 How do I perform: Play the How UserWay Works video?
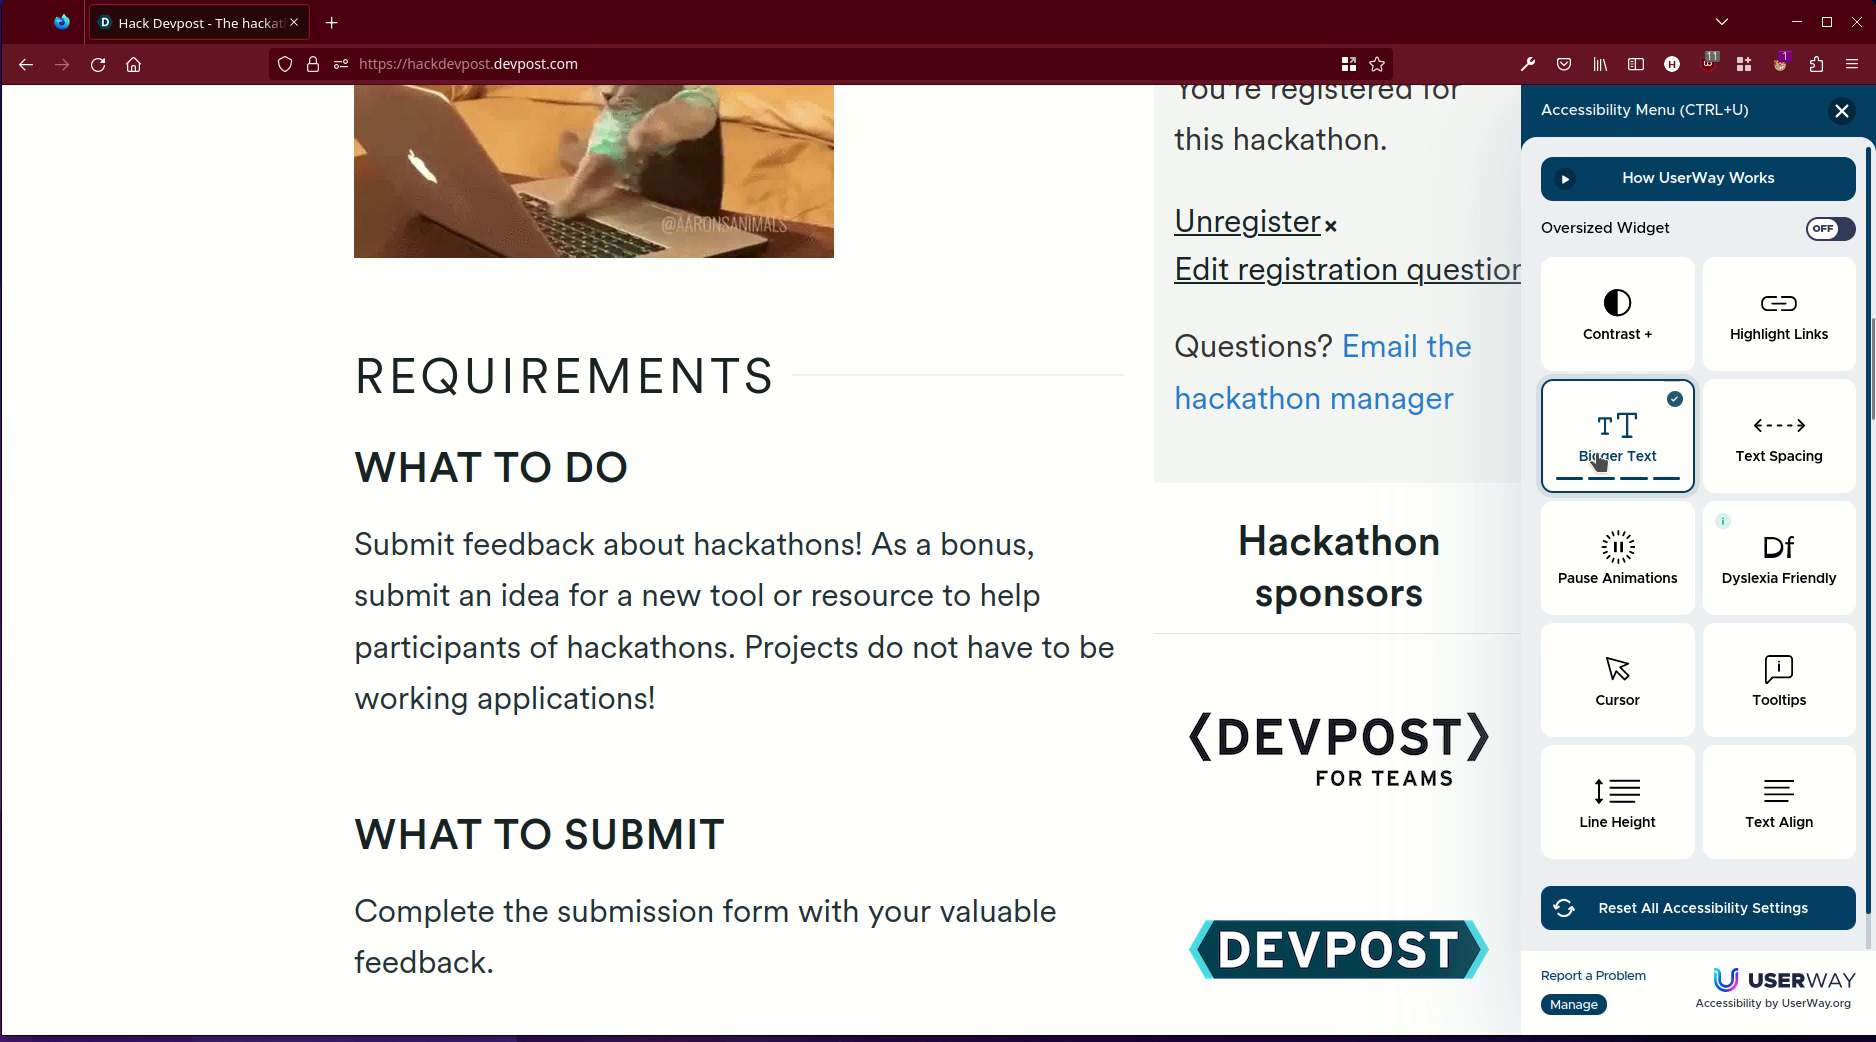[1697, 178]
